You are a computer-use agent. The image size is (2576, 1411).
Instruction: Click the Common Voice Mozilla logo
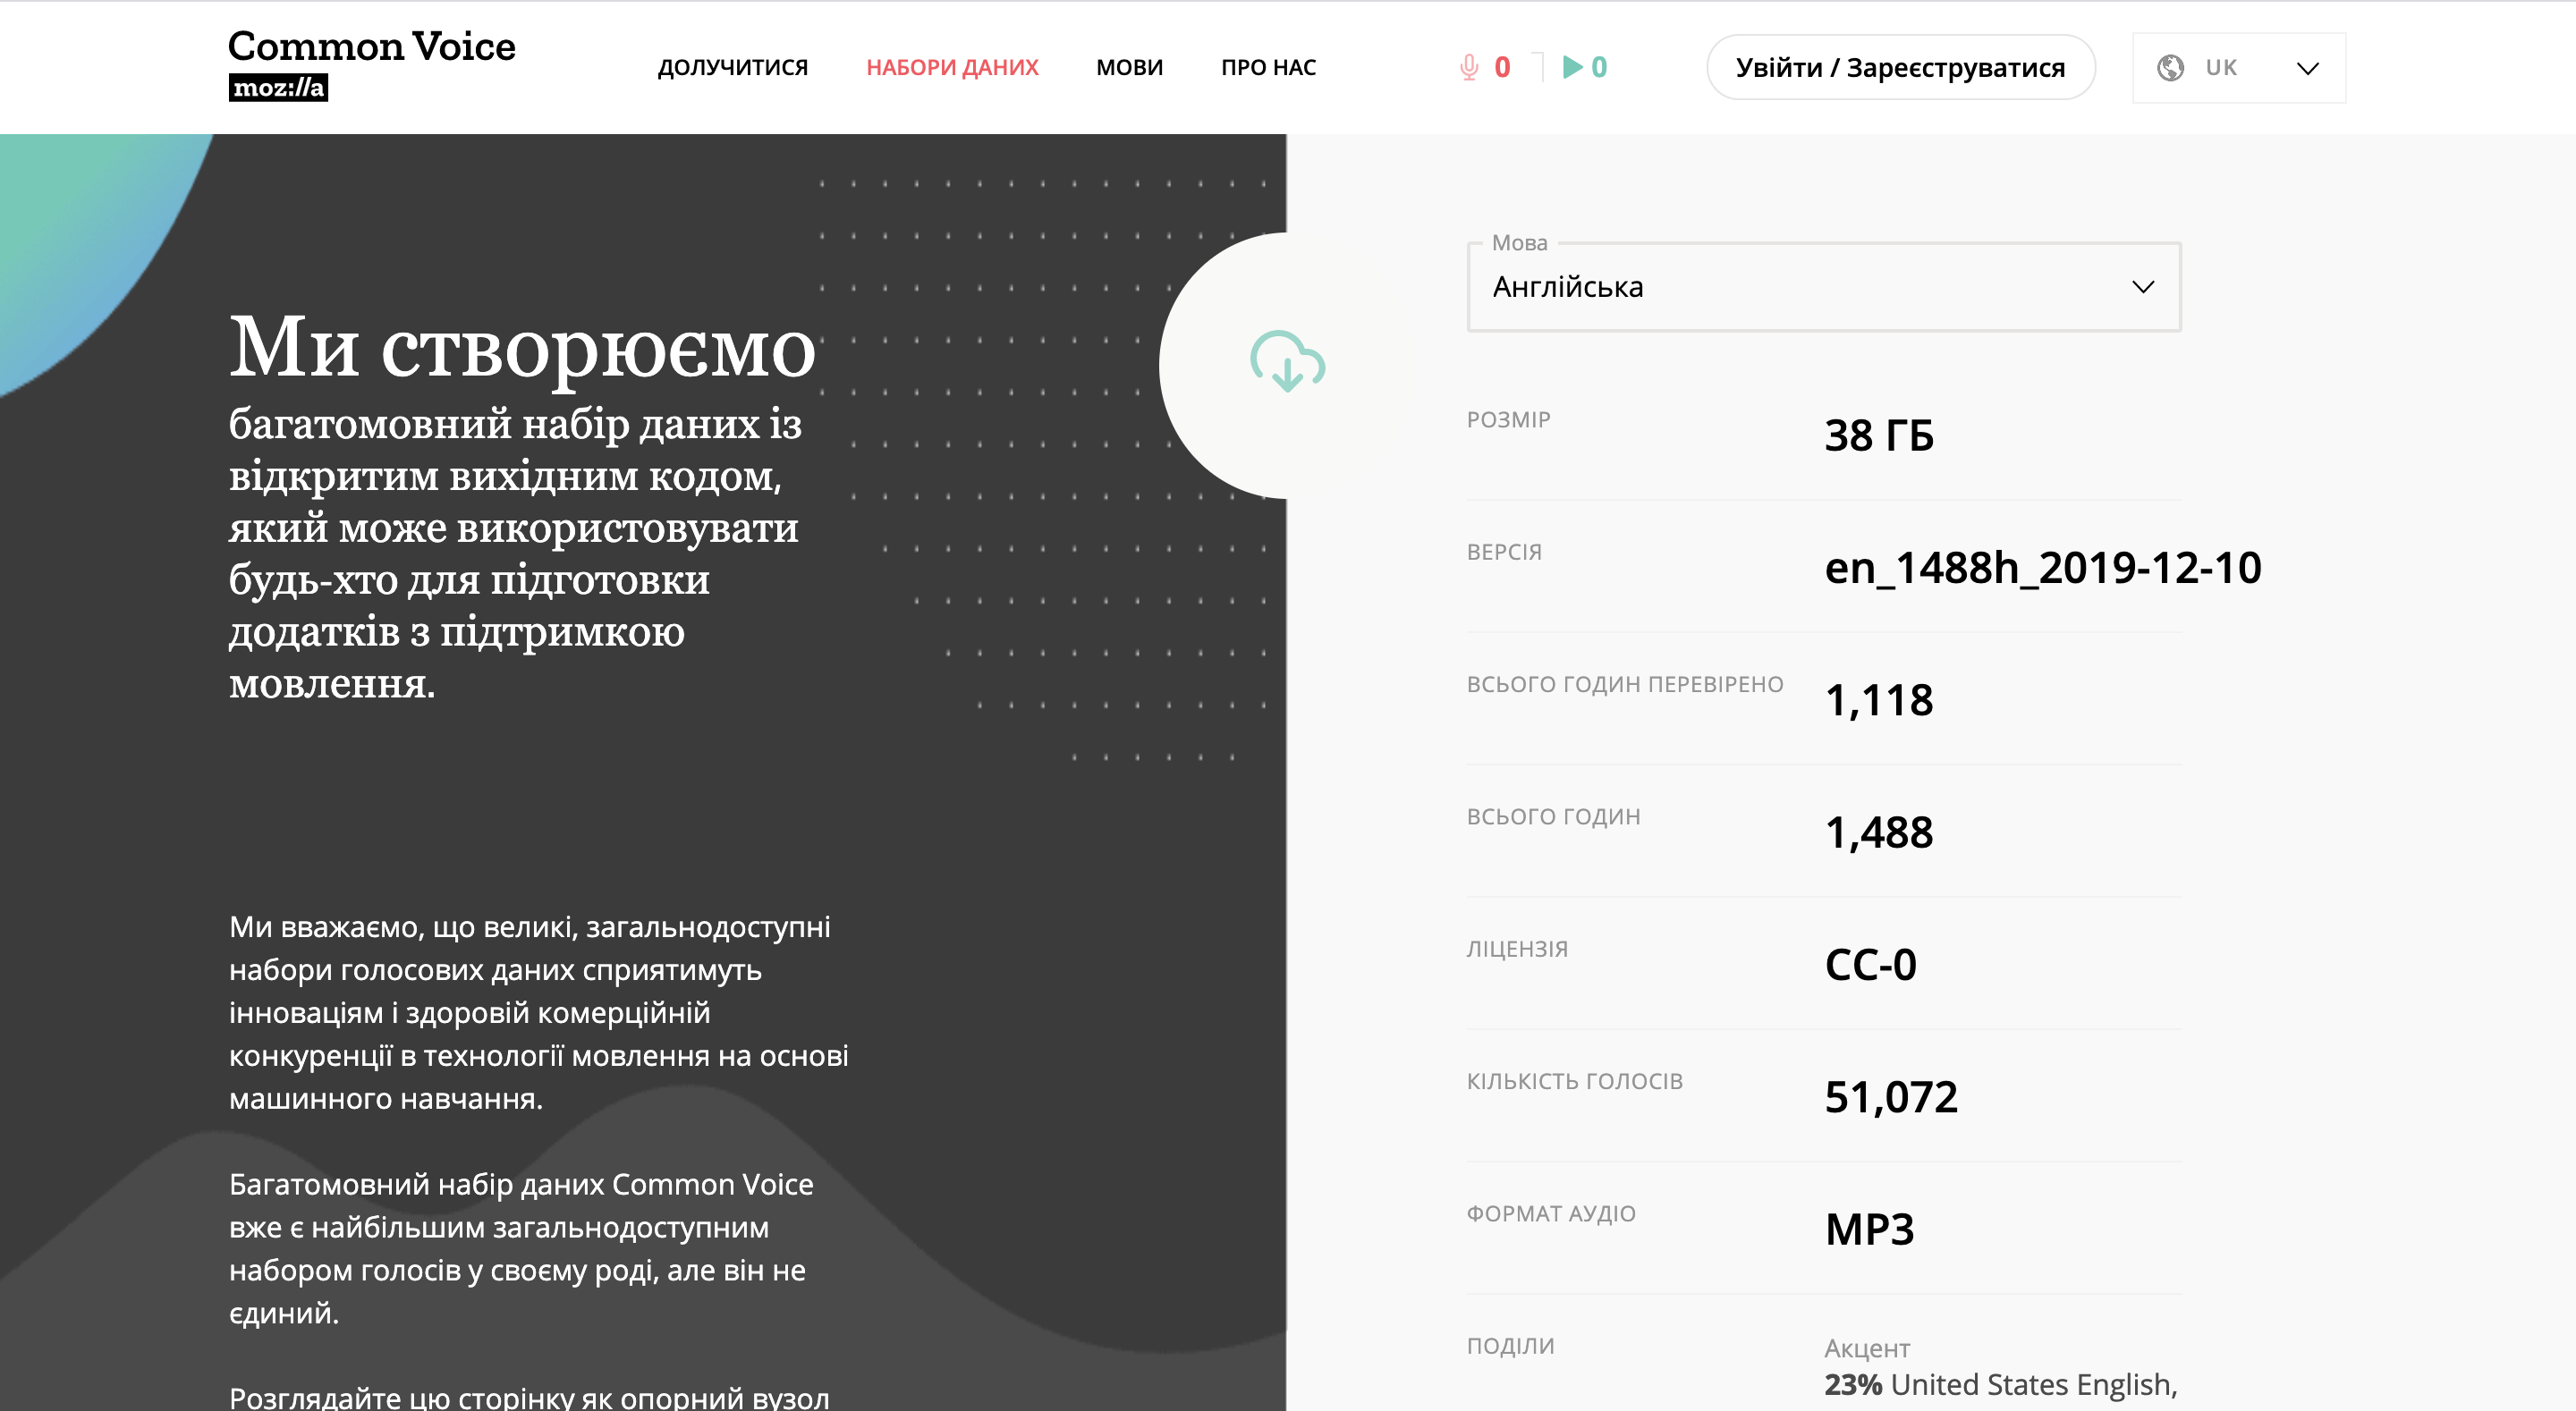pos(372,65)
